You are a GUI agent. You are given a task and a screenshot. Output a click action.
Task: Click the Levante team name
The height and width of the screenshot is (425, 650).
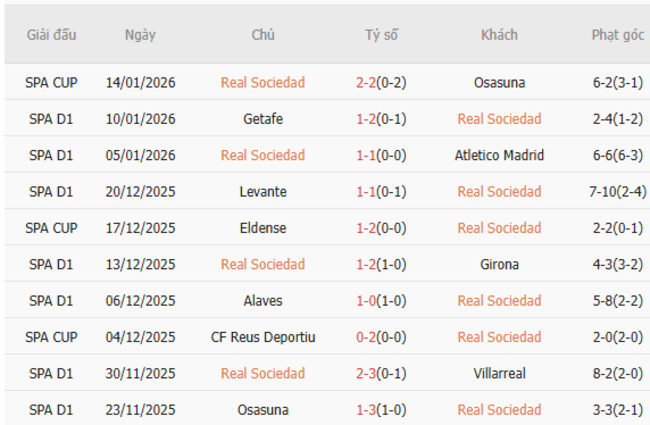click(263, 191)
